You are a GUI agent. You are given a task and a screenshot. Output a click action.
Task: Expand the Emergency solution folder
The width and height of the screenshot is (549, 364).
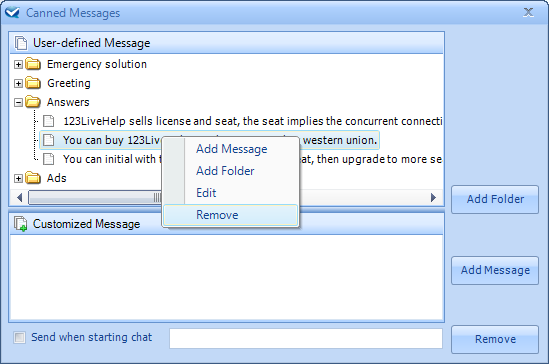18,64
